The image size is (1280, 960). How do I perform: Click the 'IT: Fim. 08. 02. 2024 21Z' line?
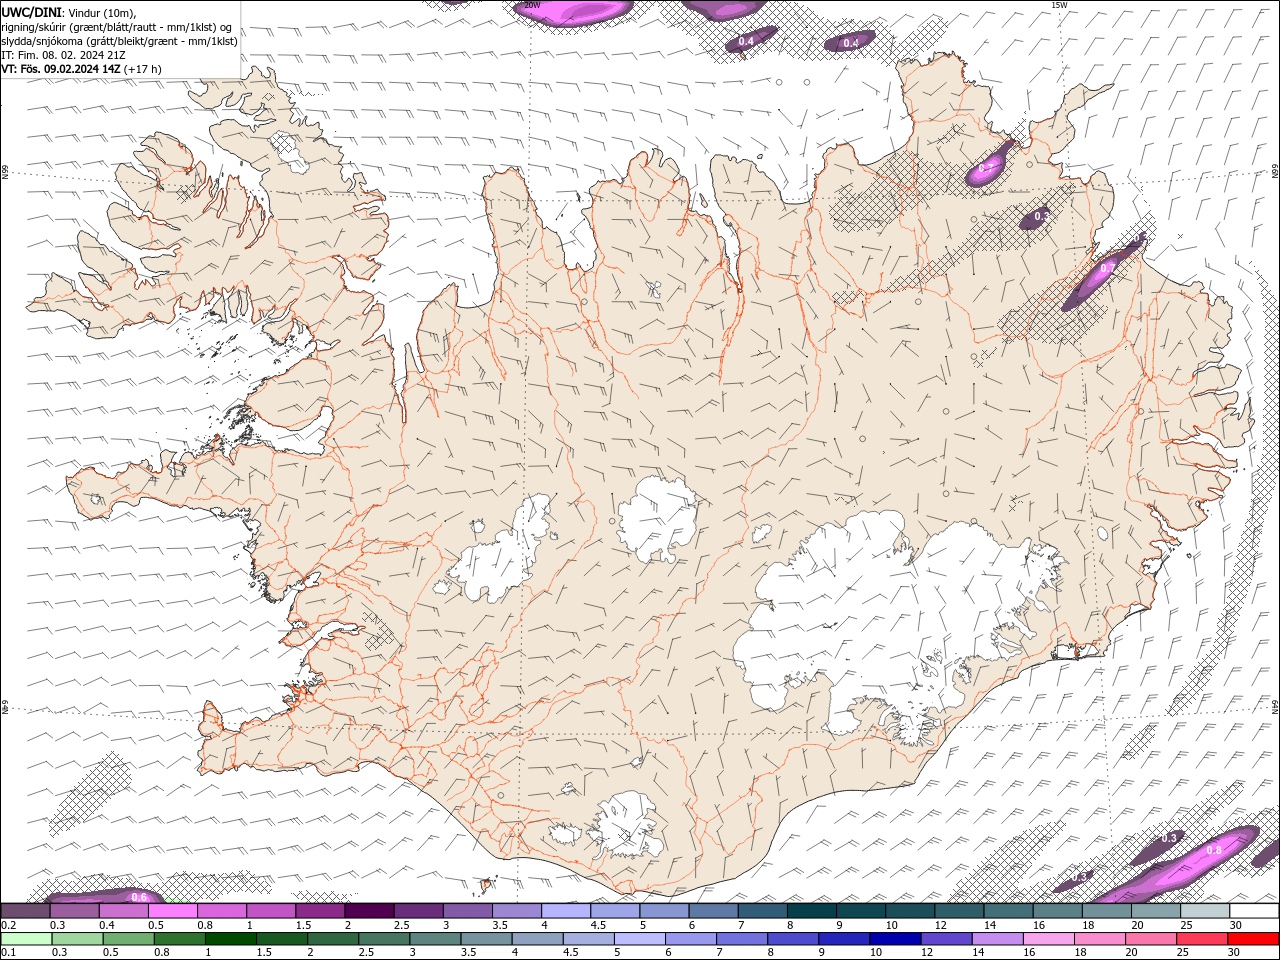(63, 55)
